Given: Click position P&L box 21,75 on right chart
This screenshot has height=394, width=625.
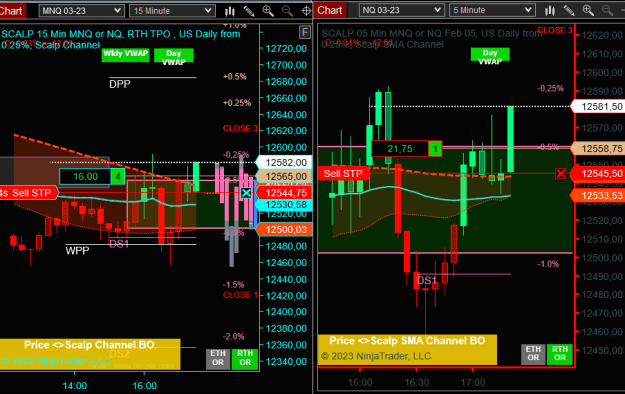Looking at the screenshot, I should coord(400,149).
